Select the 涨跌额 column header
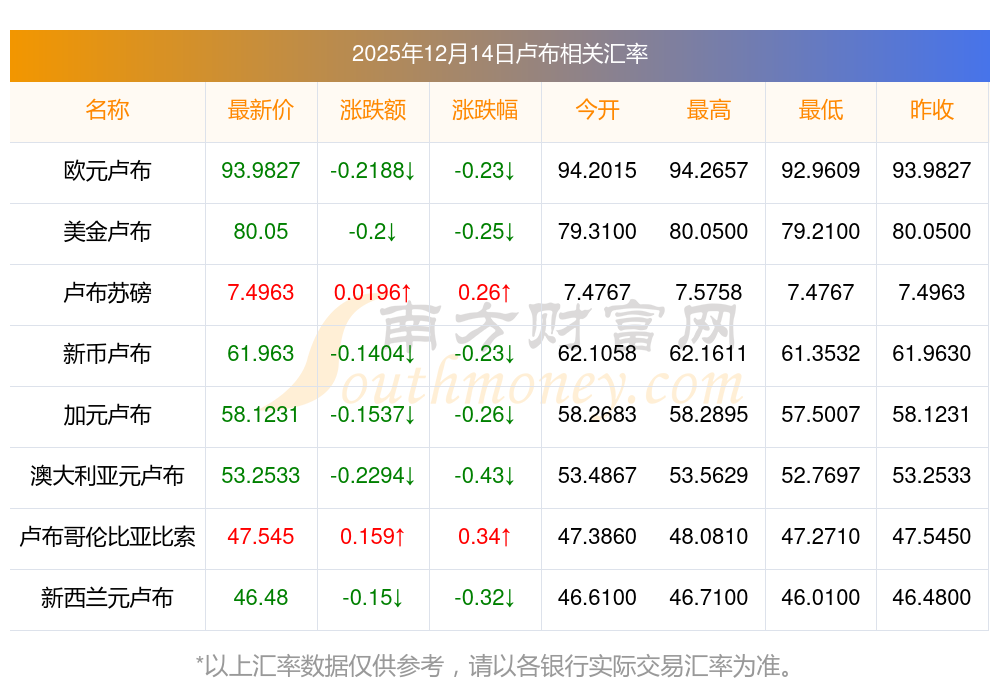 373,110
